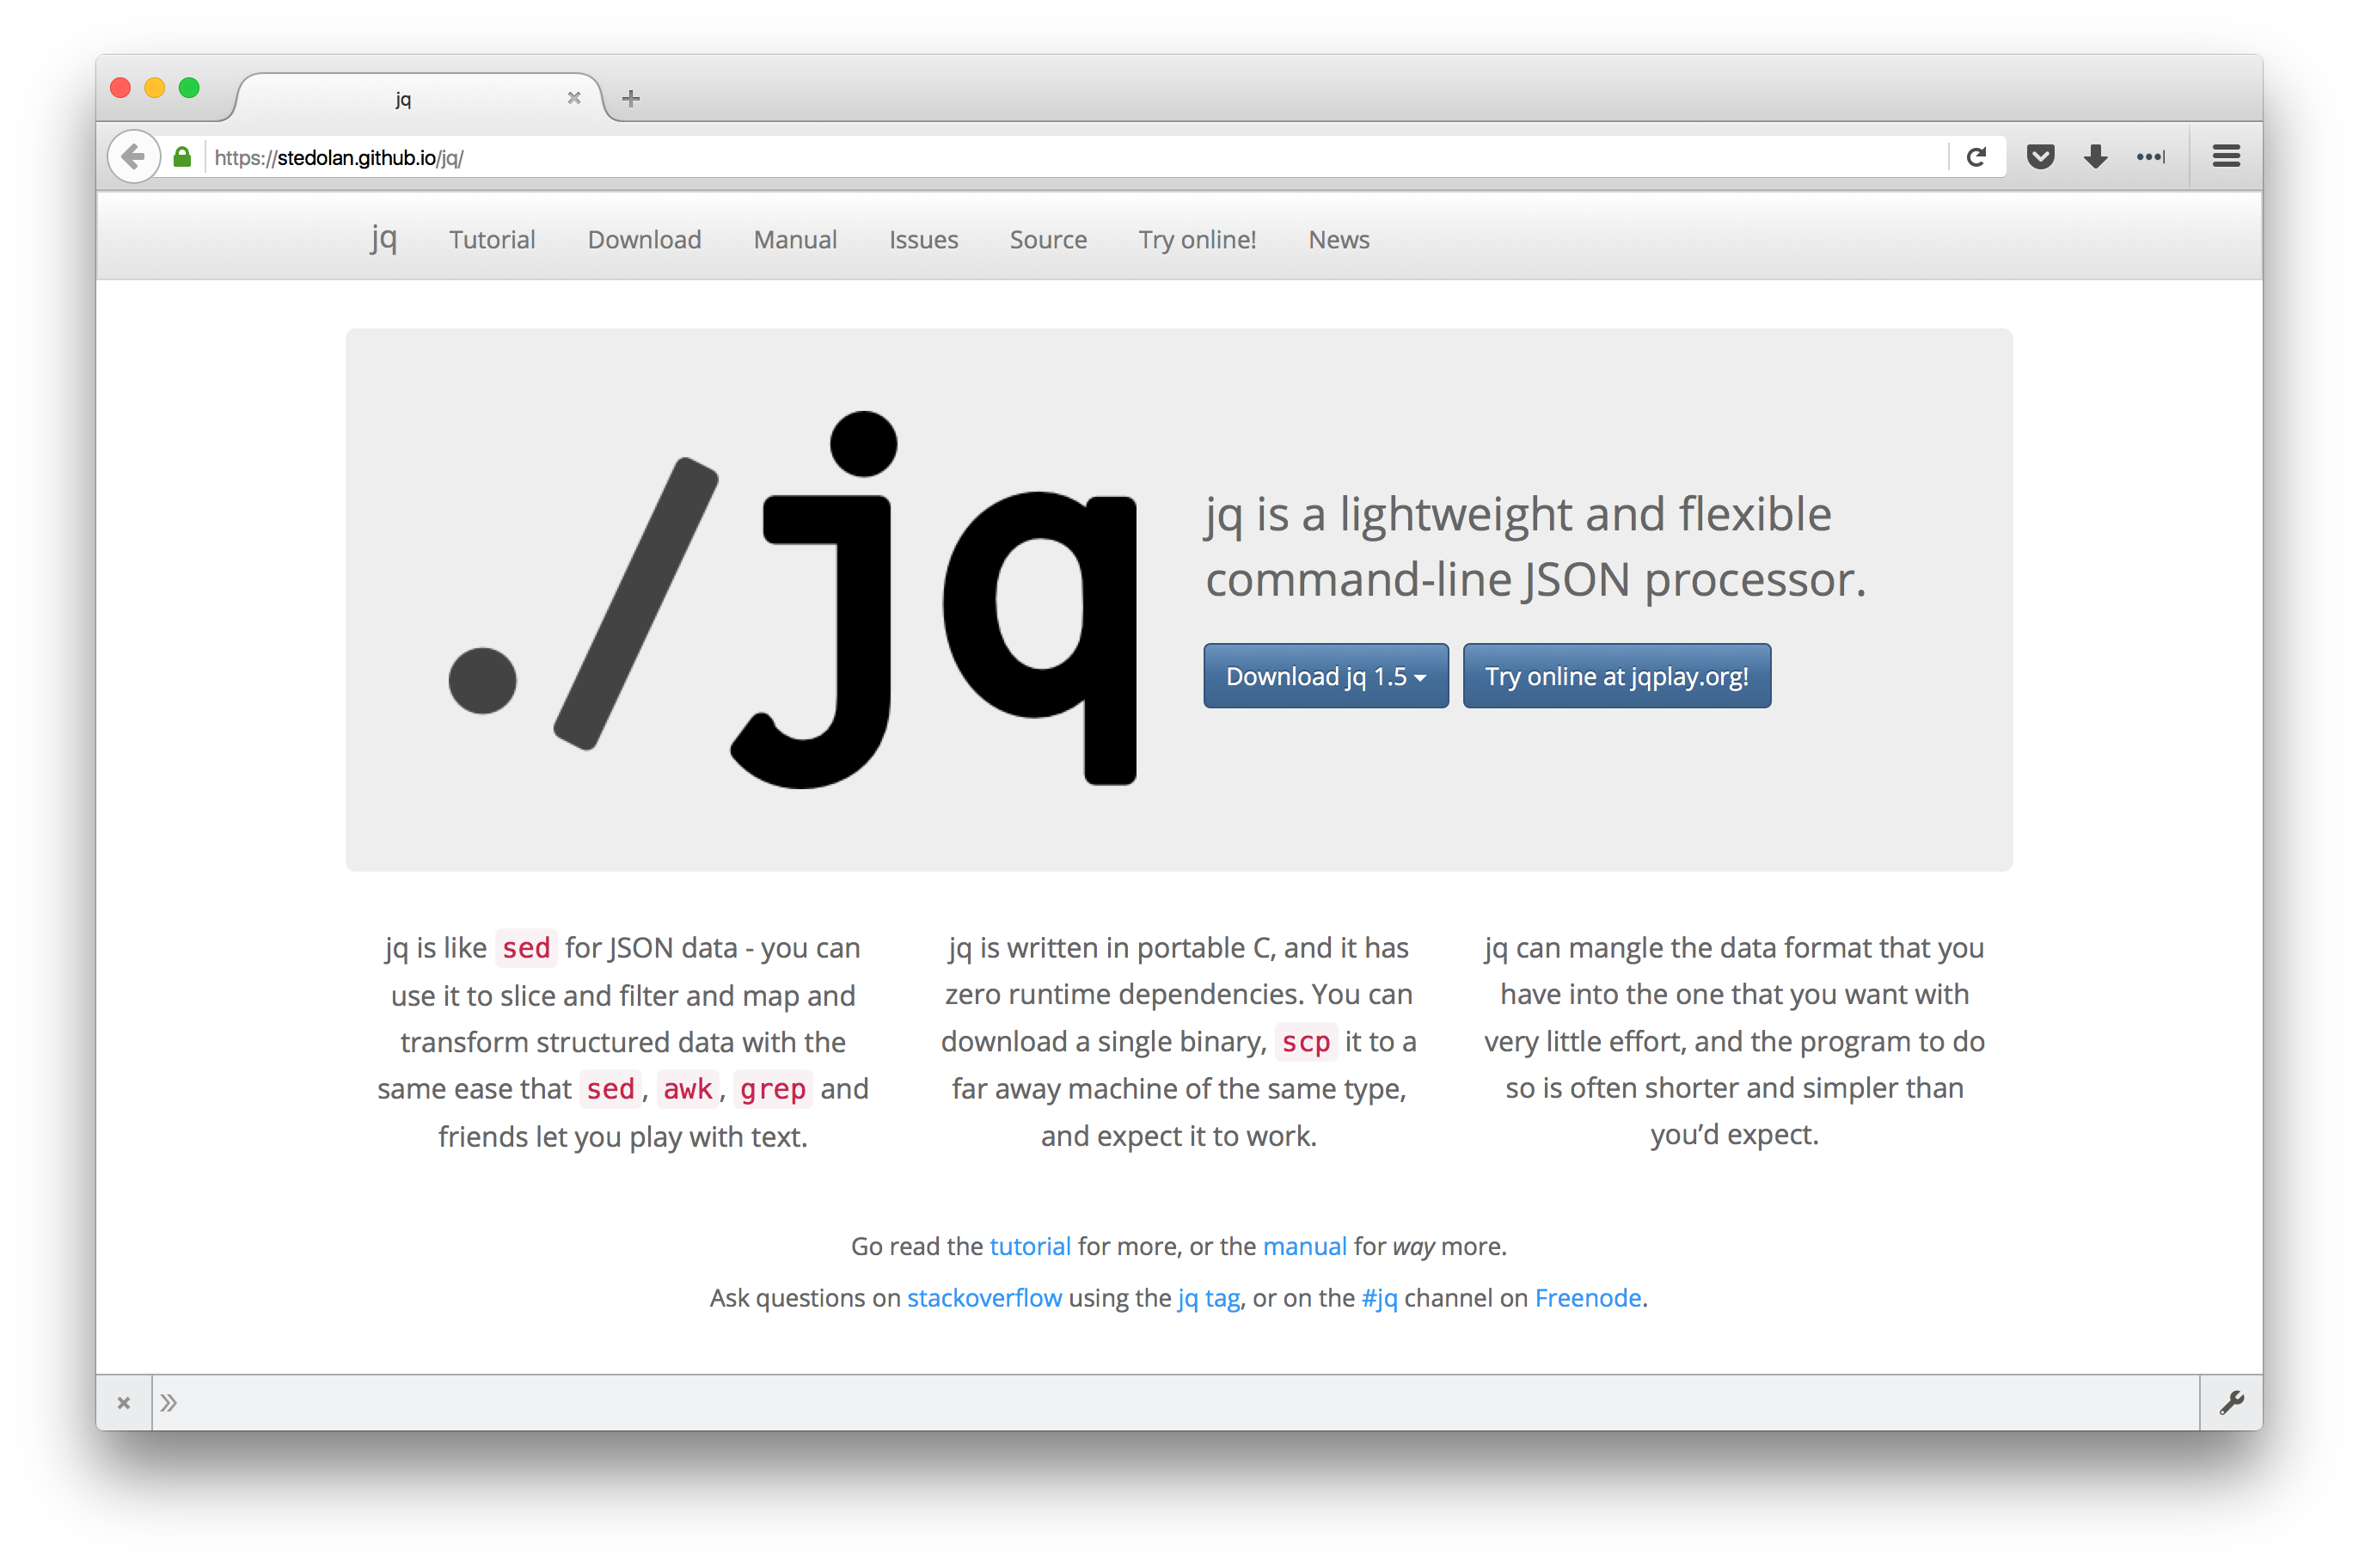Viewport: 2359px width, 1568px height.
Task: Click the green padlock security icon
Action: [x=182, y=157]
